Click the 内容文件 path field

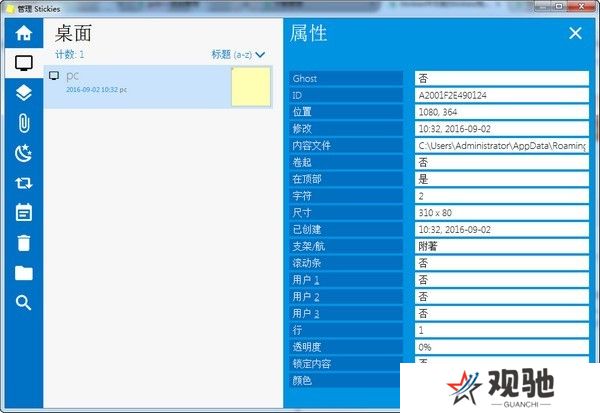(502, 145)
